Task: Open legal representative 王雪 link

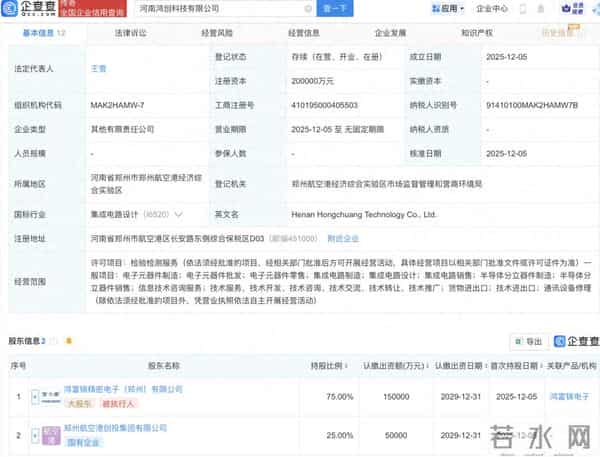Action: click(98, 69)
